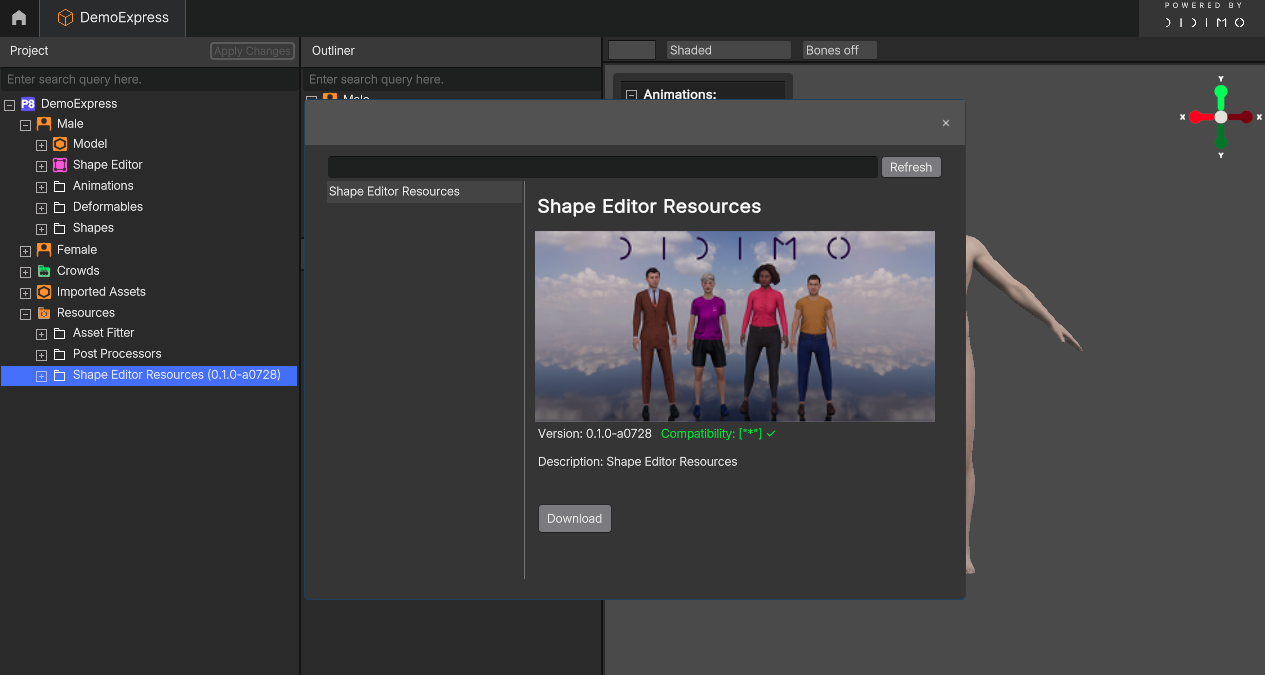Click the DemoExpress cube icon in the tab
Viewport: 1265px width, 675px height.
click(65, 17)
